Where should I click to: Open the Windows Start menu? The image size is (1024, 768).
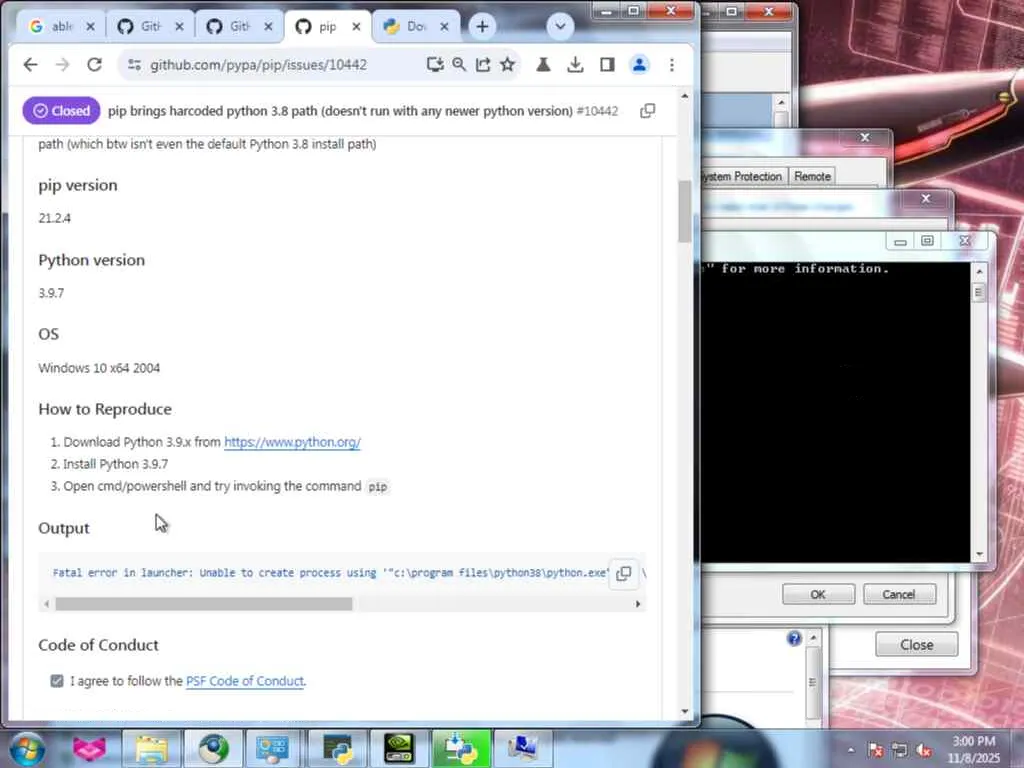click(x=27, y=749)
